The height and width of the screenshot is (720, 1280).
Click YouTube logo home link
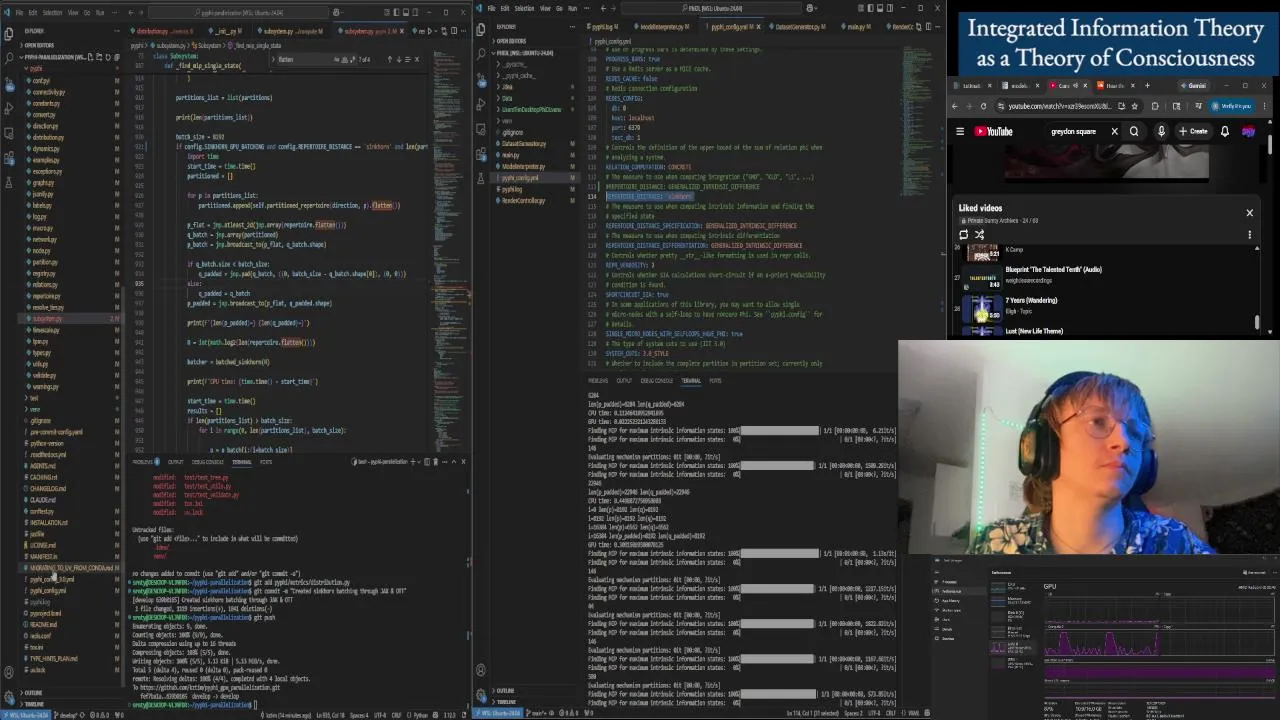[993, 131]
